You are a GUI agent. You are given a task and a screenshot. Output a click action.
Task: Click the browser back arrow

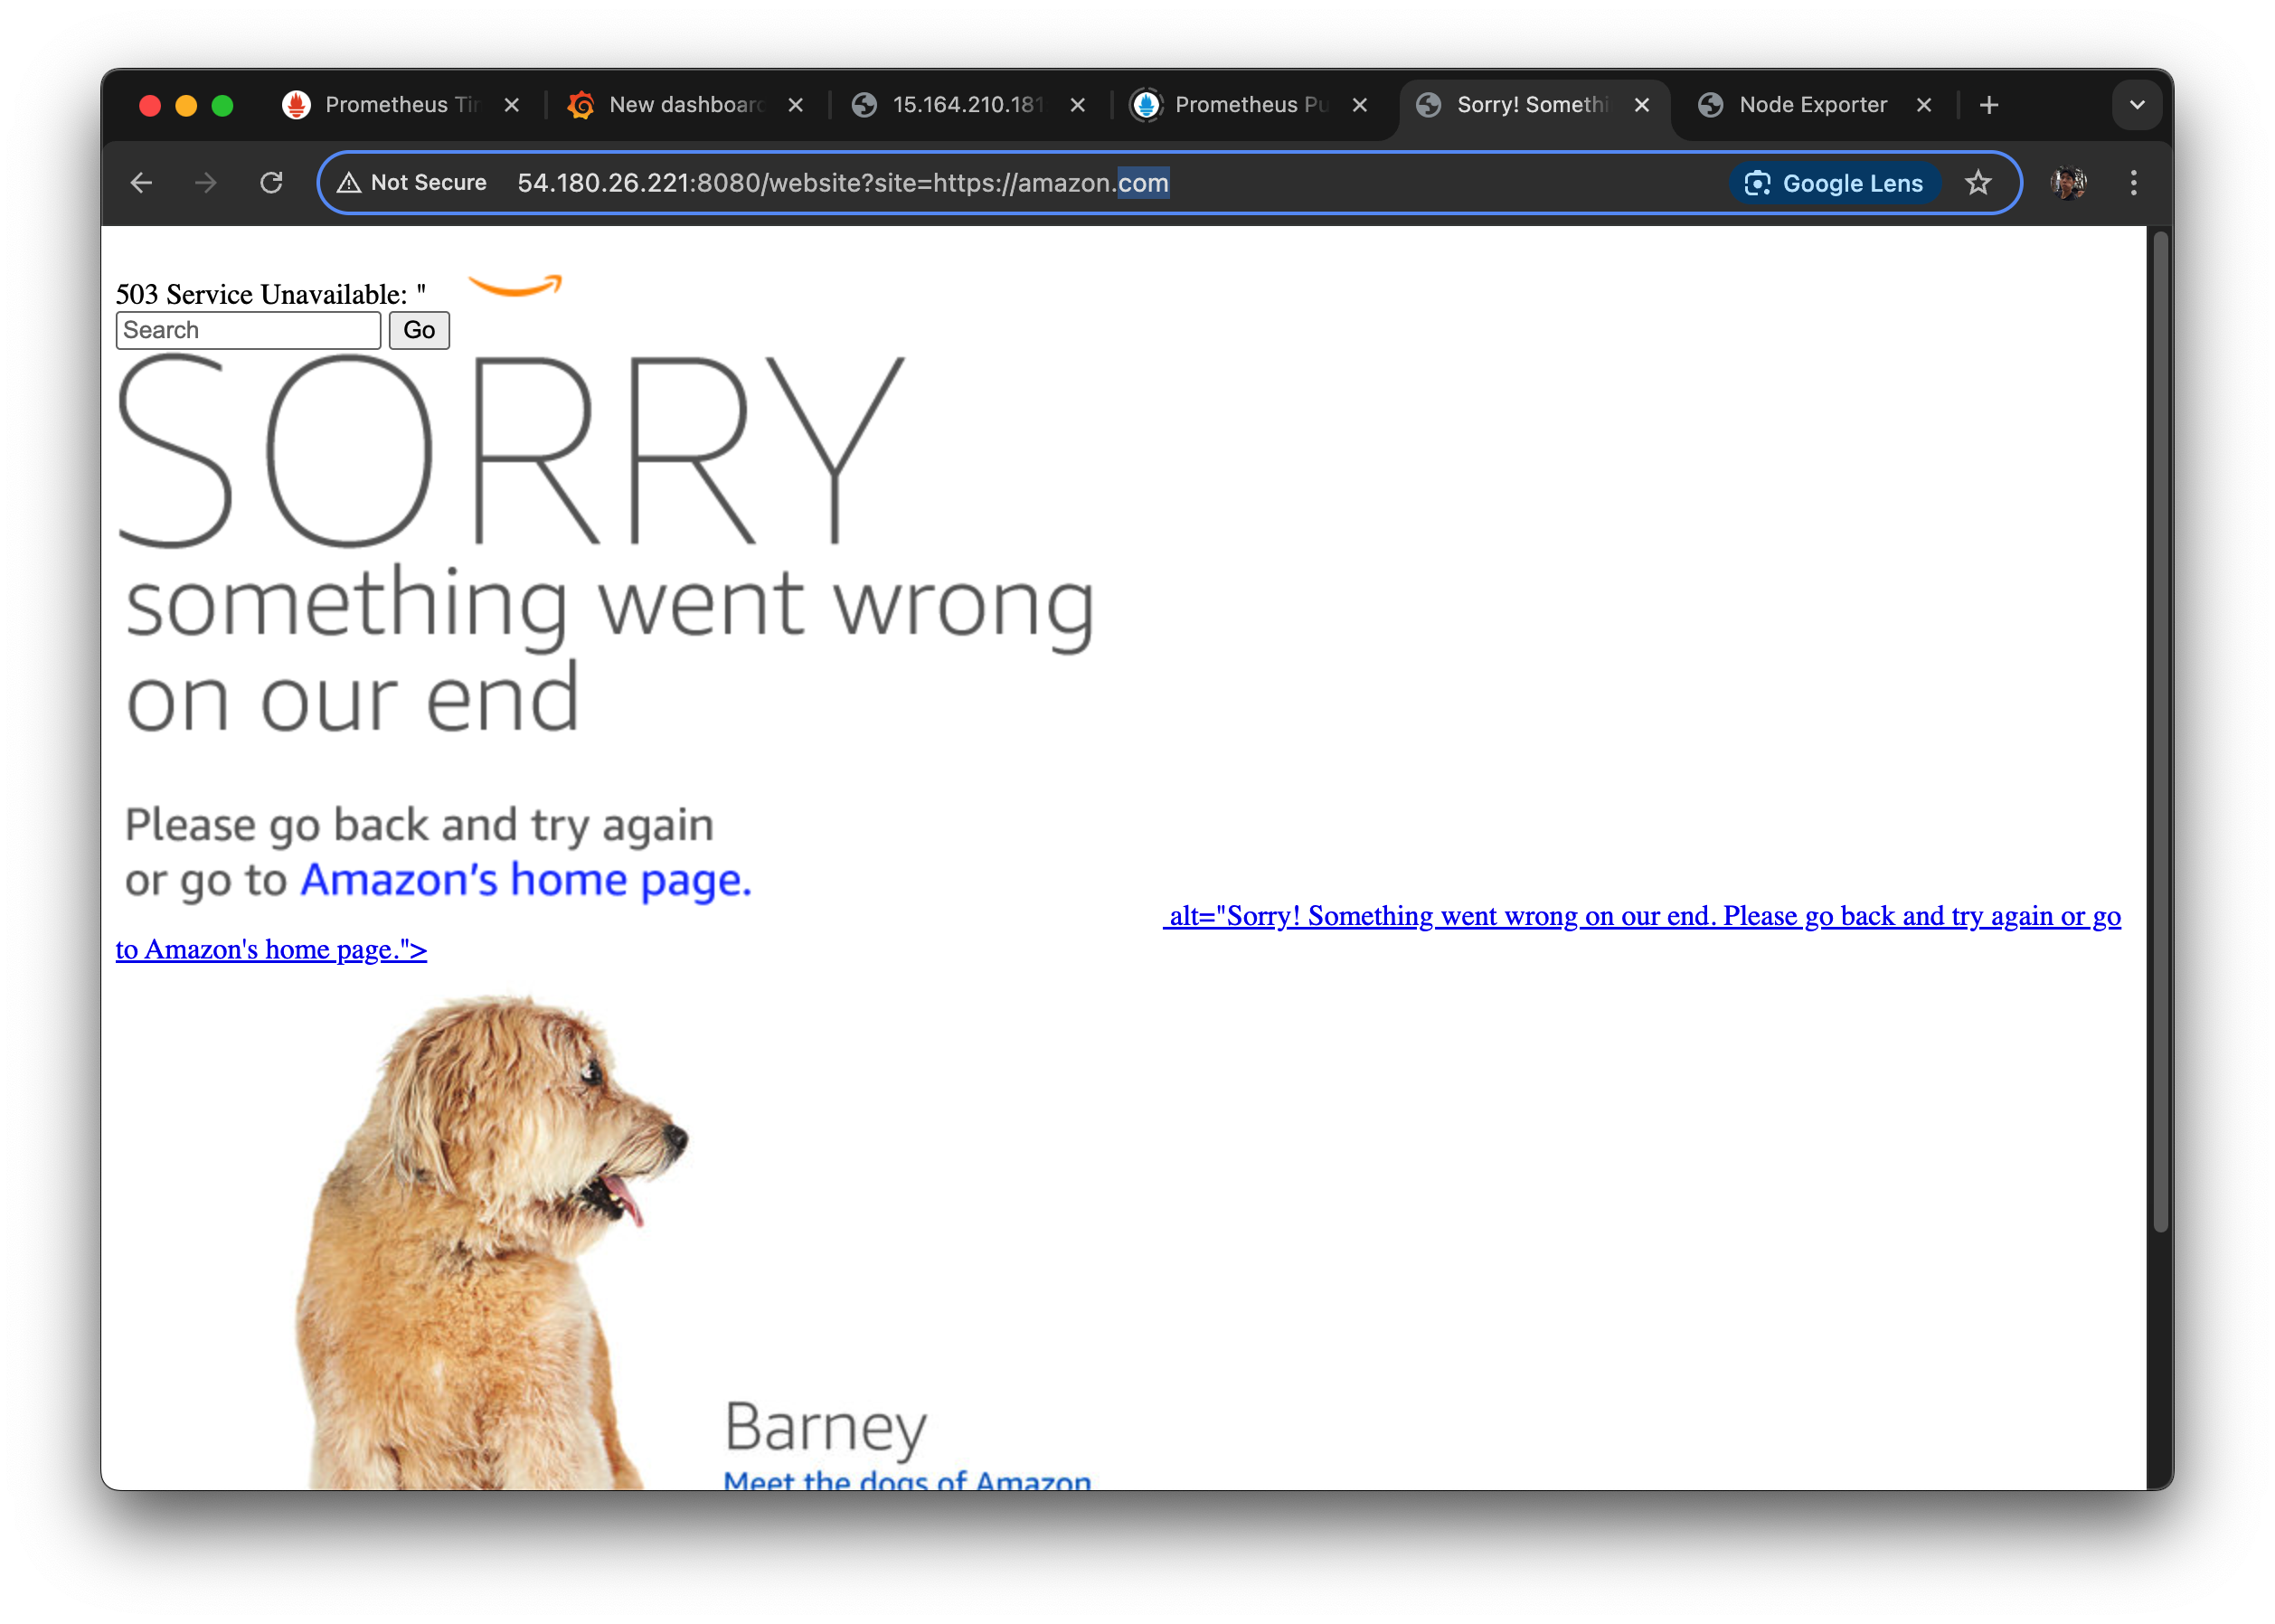tap(141, 183)
